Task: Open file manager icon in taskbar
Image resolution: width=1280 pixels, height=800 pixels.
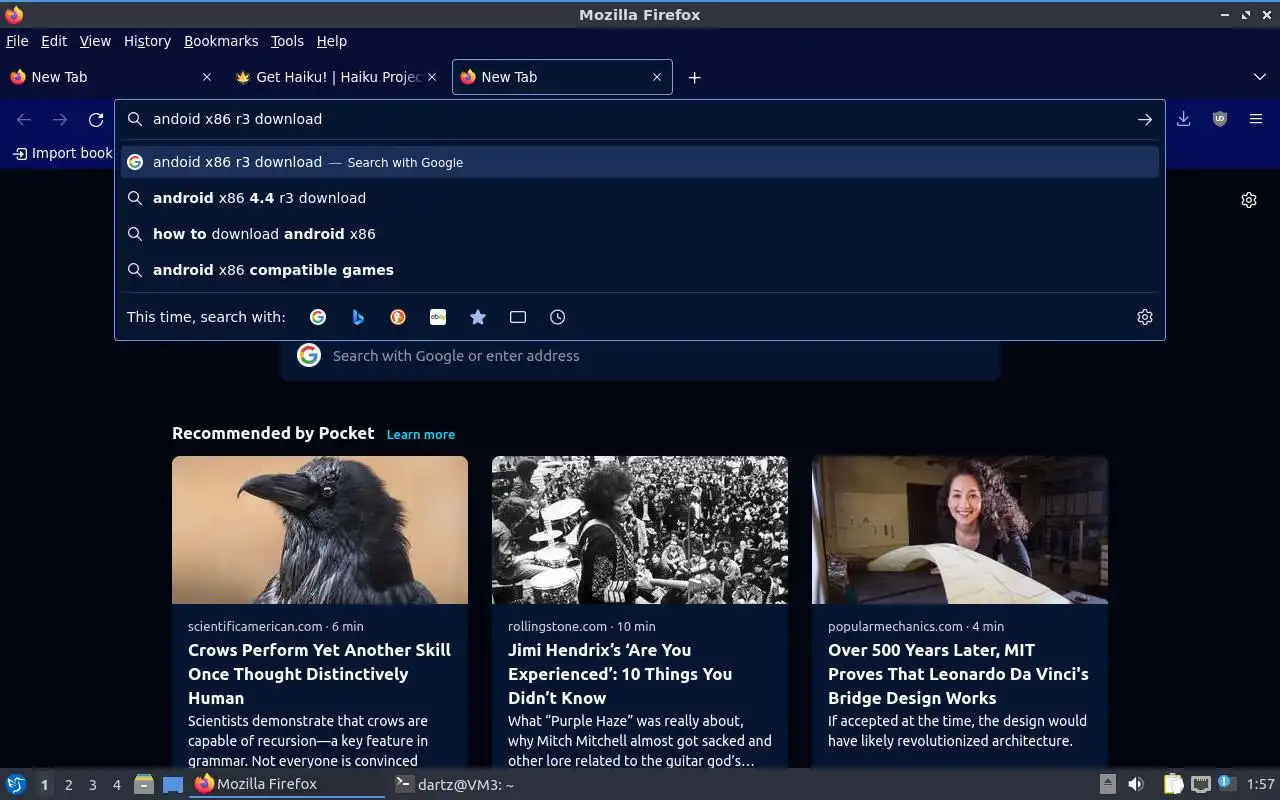Action: pos(144,784)
